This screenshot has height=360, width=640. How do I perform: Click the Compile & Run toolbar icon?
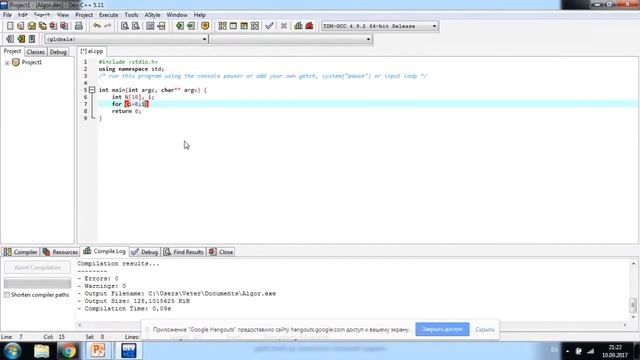point(244,26)
